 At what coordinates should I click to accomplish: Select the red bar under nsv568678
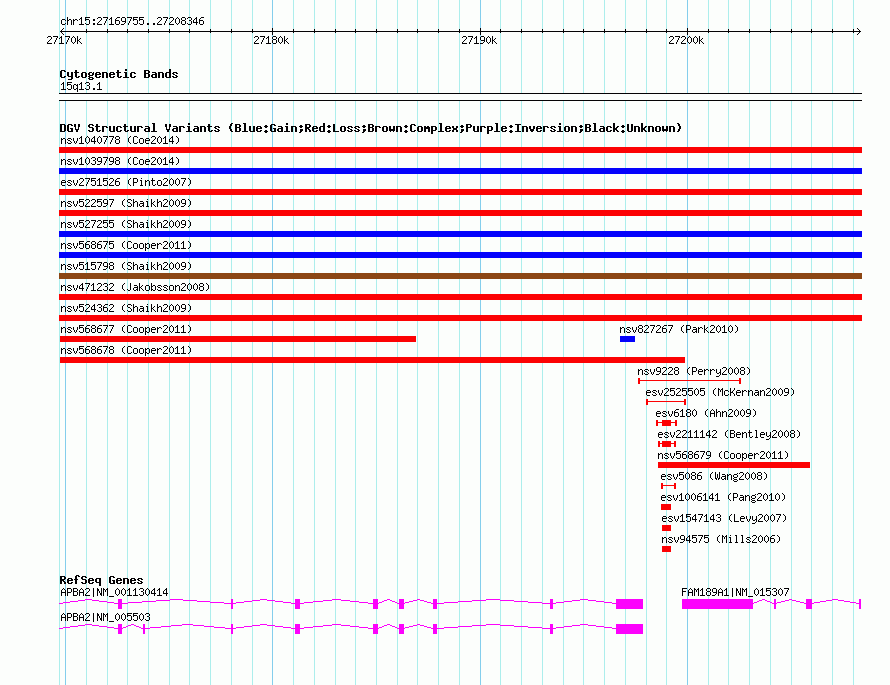click(x=372, y=360)
